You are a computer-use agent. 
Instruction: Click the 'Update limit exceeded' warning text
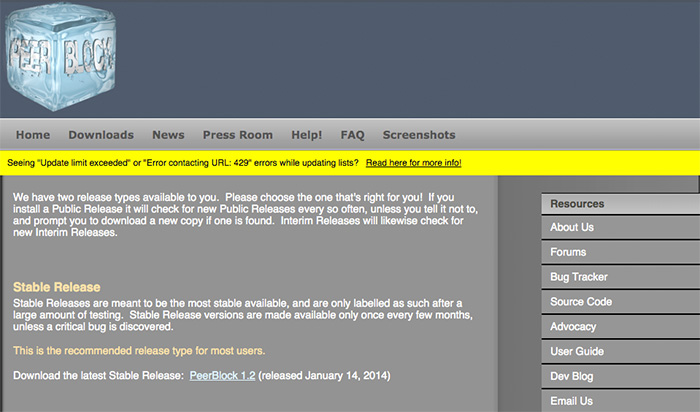pos(183,163)
